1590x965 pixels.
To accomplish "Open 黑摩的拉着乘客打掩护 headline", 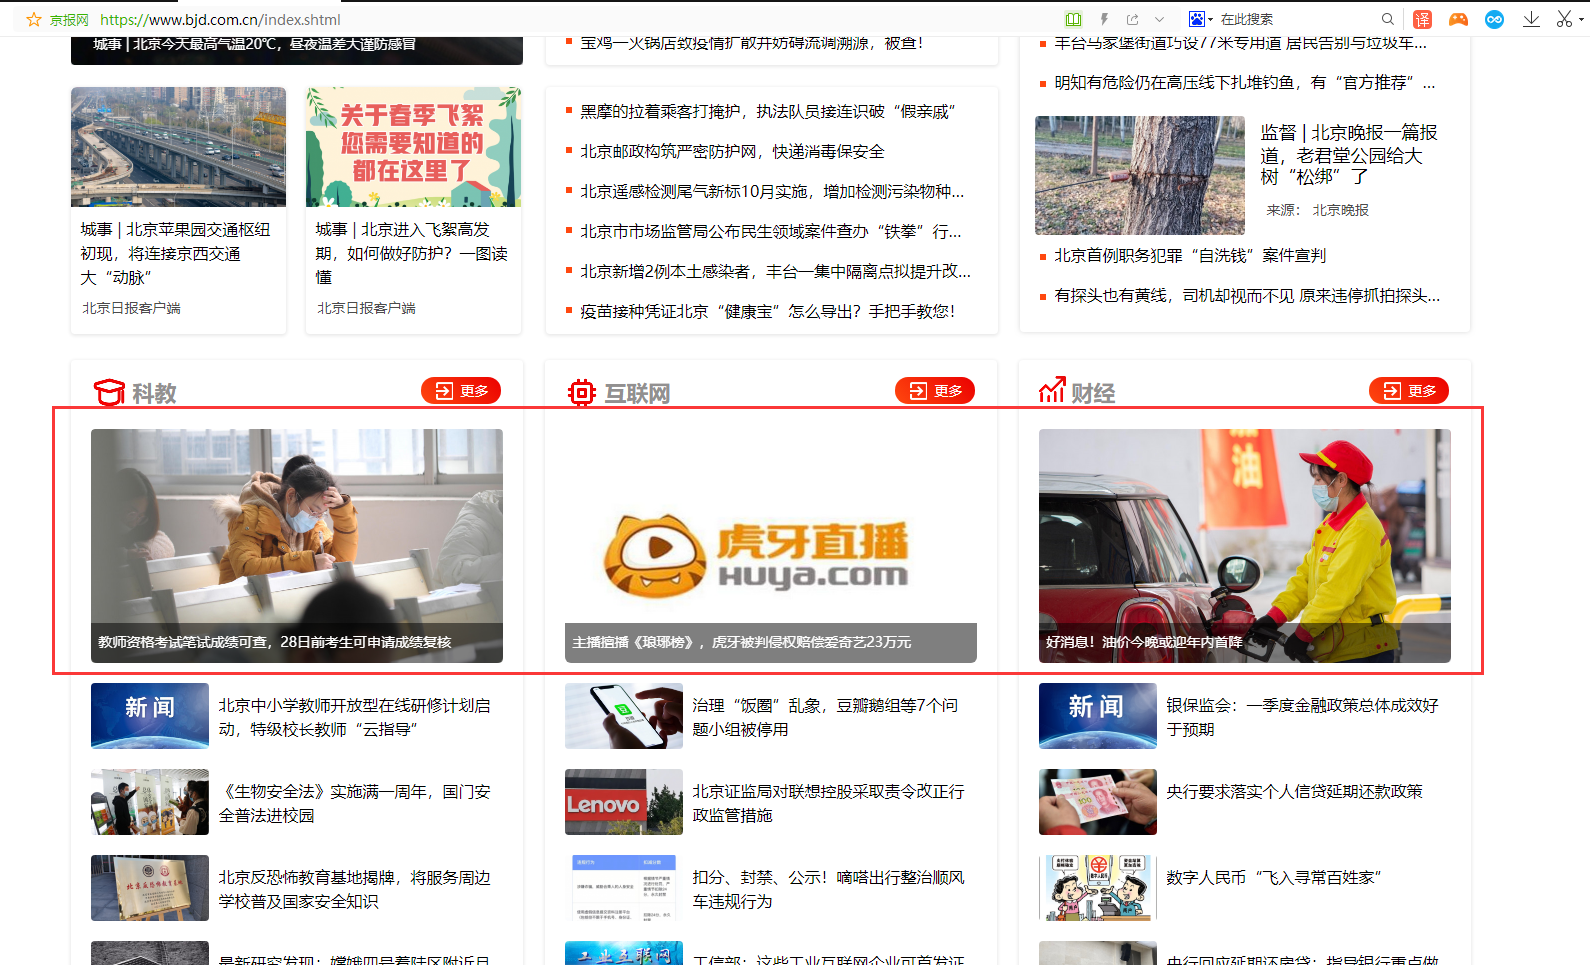I will click(x=768, y=111).
